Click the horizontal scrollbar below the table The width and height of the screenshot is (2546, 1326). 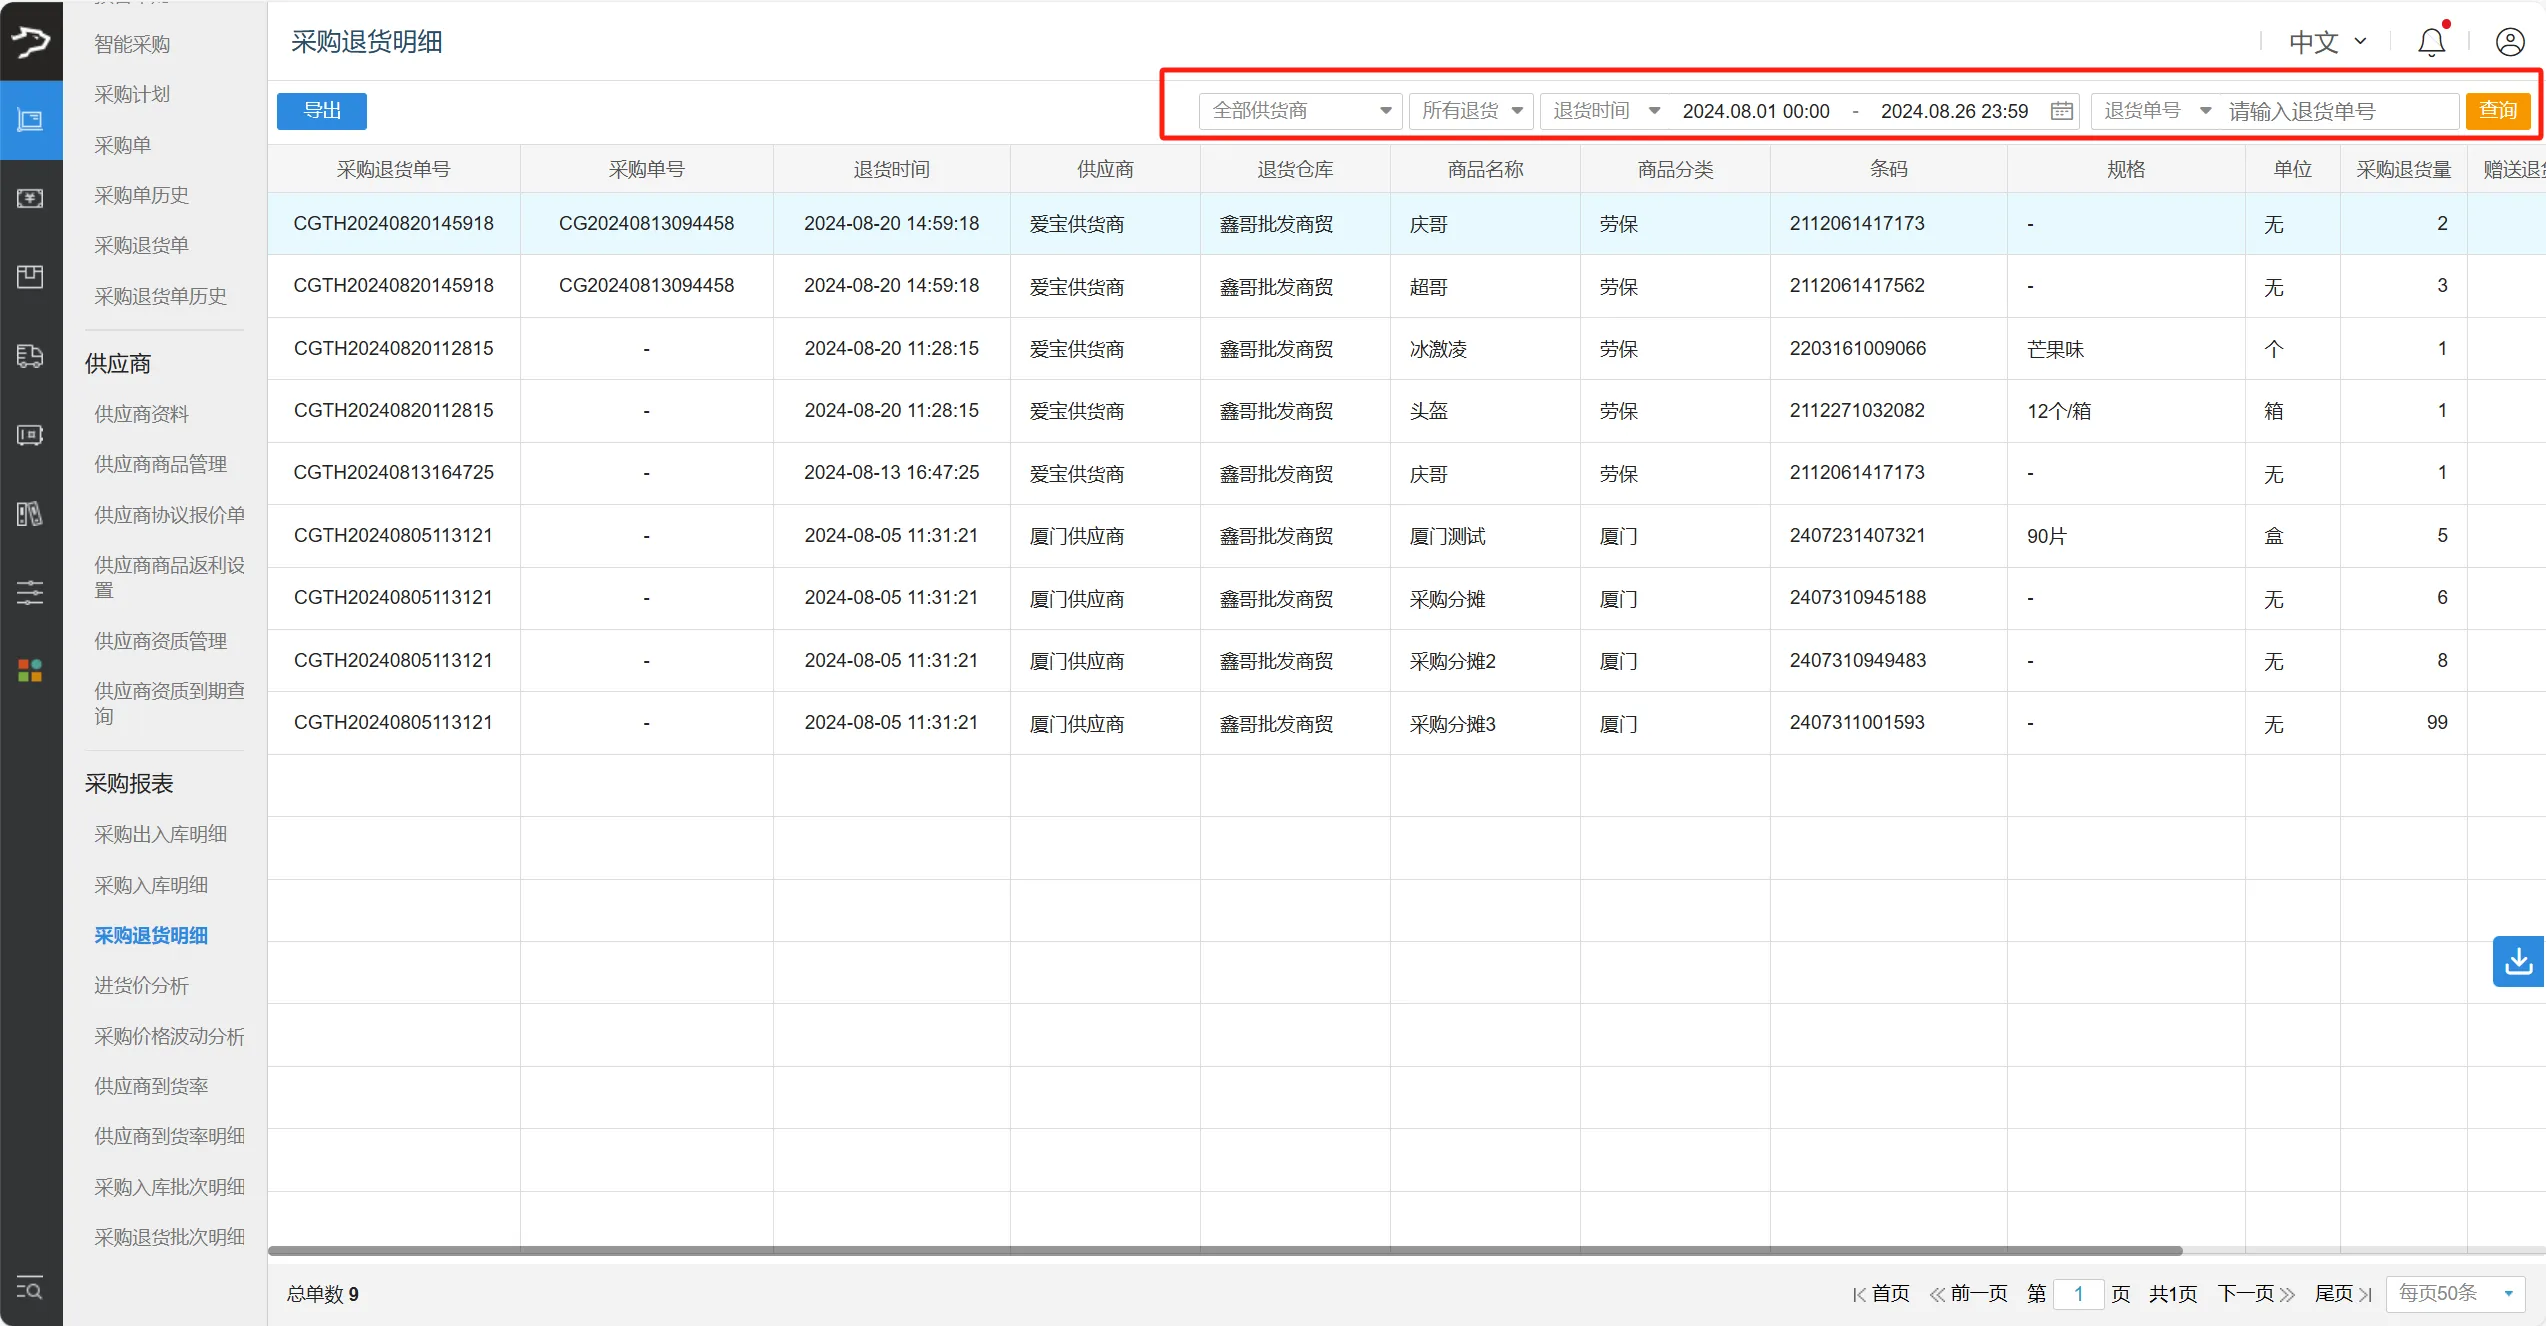click(x=1225, y=1251)
